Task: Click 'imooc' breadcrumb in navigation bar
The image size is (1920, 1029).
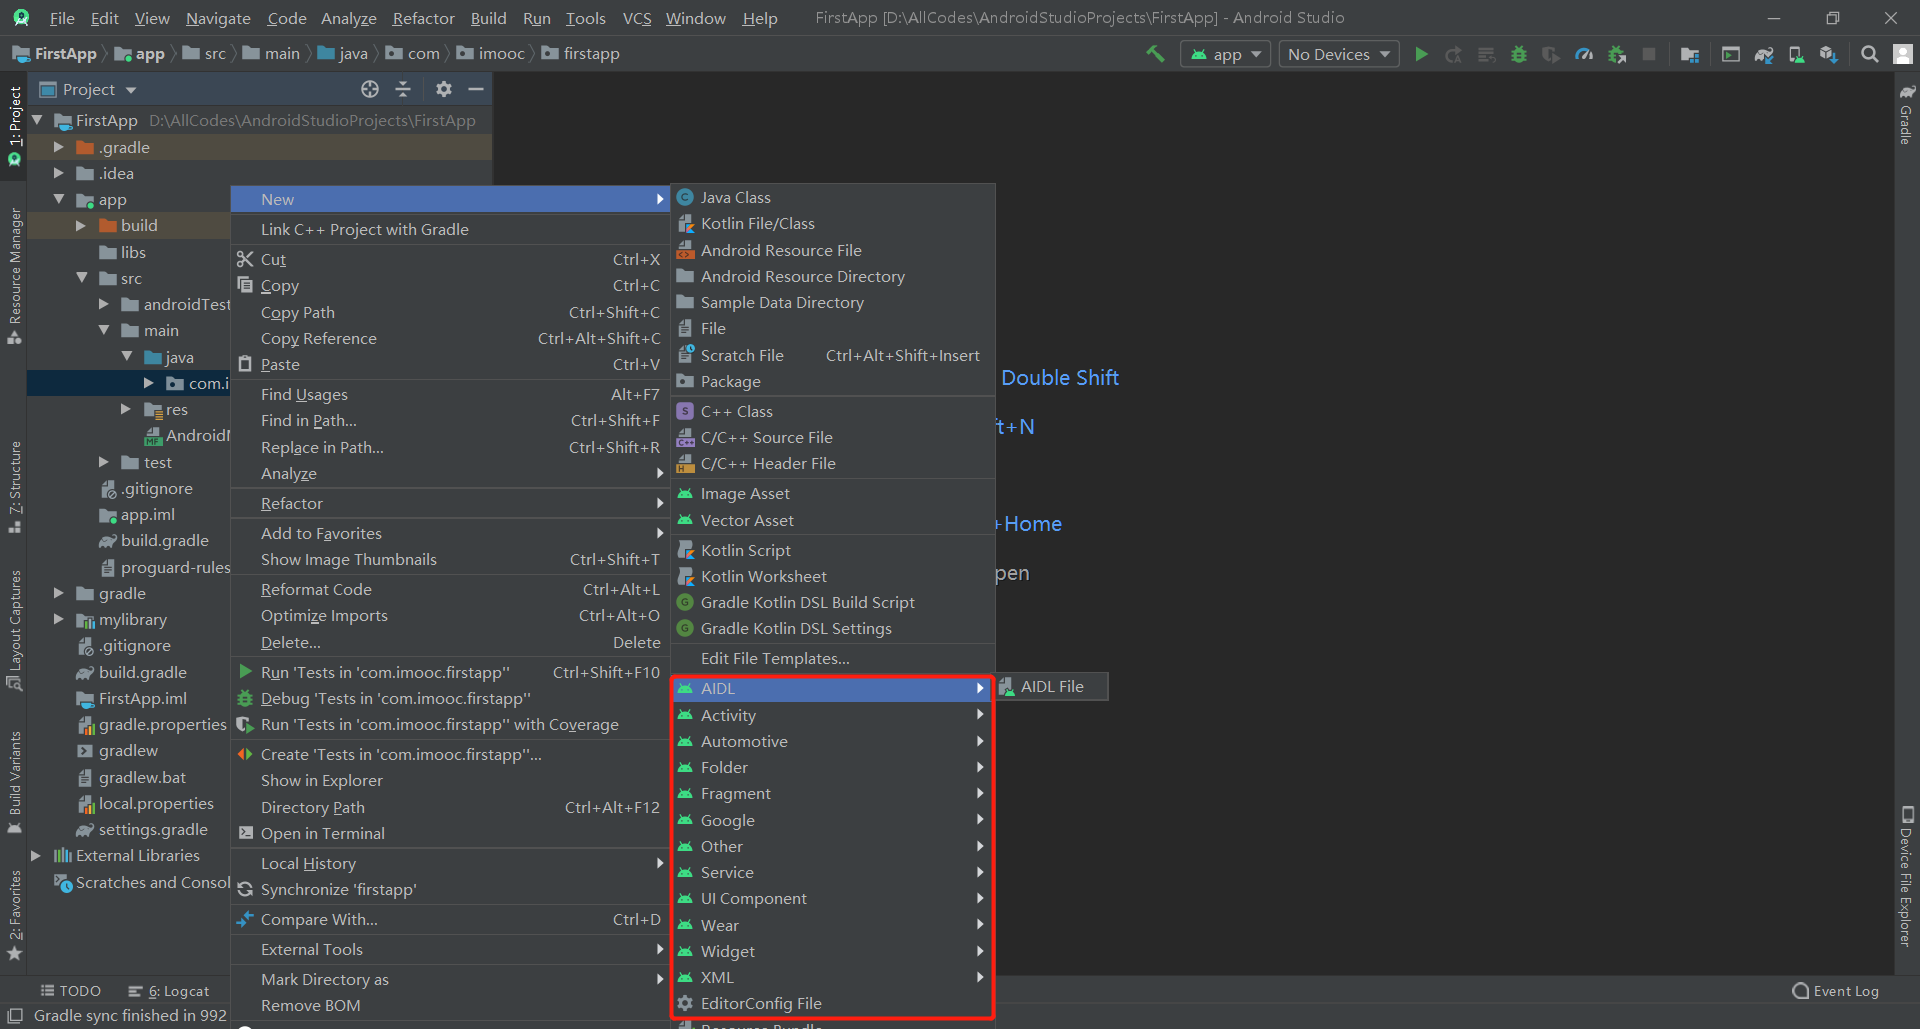Action: (491, 53)
